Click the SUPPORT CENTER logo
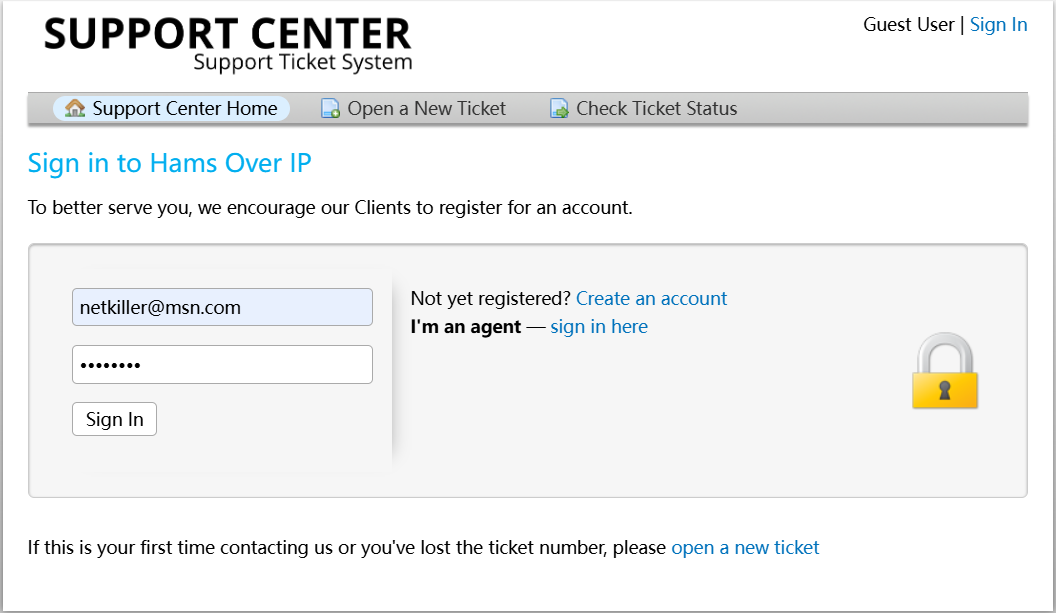 (228, 34)
